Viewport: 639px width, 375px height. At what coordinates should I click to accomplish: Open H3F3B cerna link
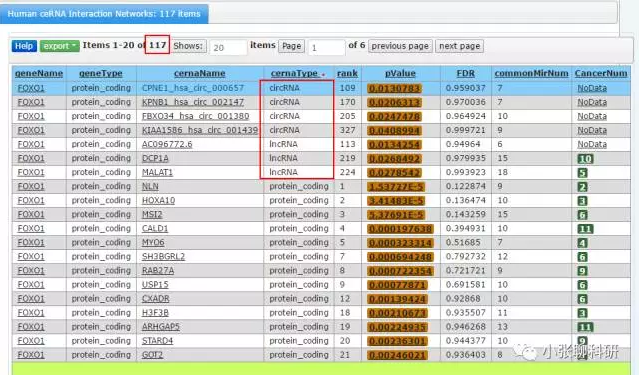pyautogui.click(x=155, y=313)
